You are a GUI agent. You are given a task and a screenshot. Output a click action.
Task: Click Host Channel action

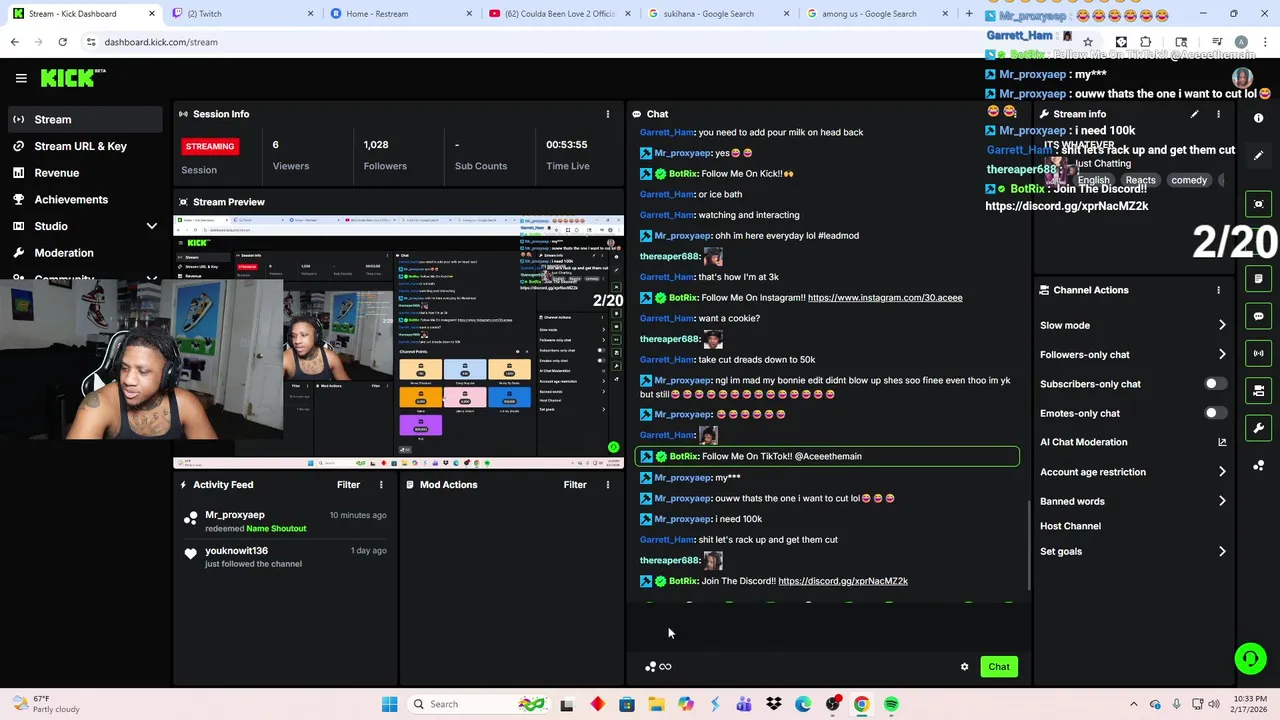(x=1070, y=526)
